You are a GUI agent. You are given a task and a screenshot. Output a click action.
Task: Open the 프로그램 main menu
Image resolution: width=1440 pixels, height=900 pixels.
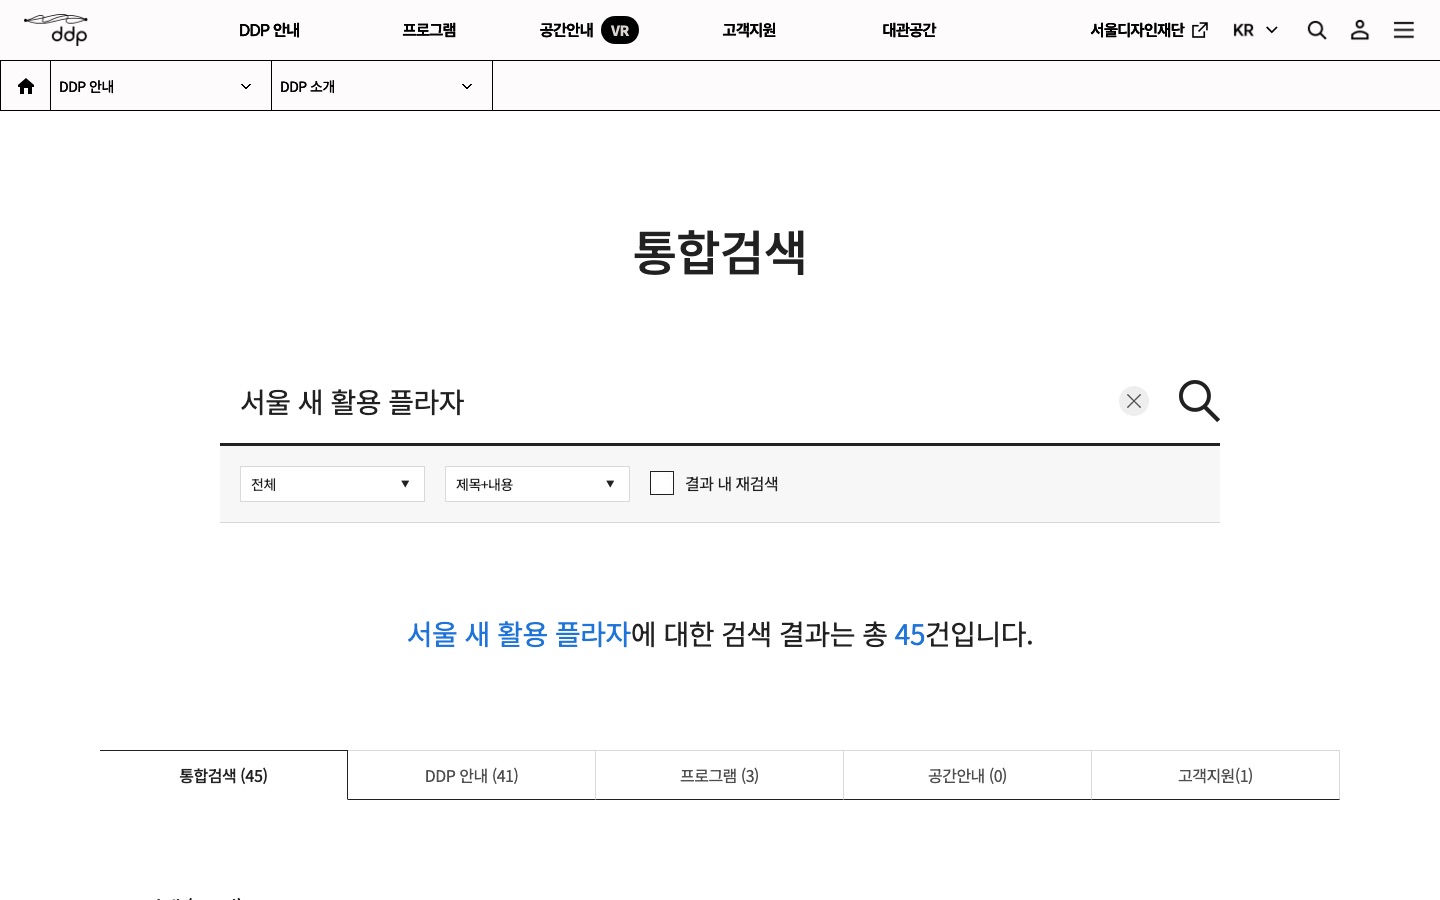(x=429, y=30)
